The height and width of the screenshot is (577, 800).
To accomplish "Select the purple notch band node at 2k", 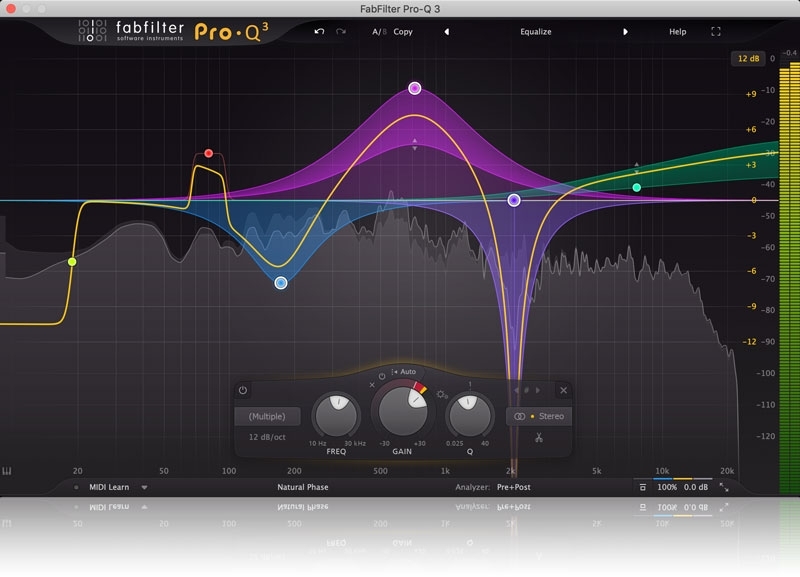I will 514,200.
